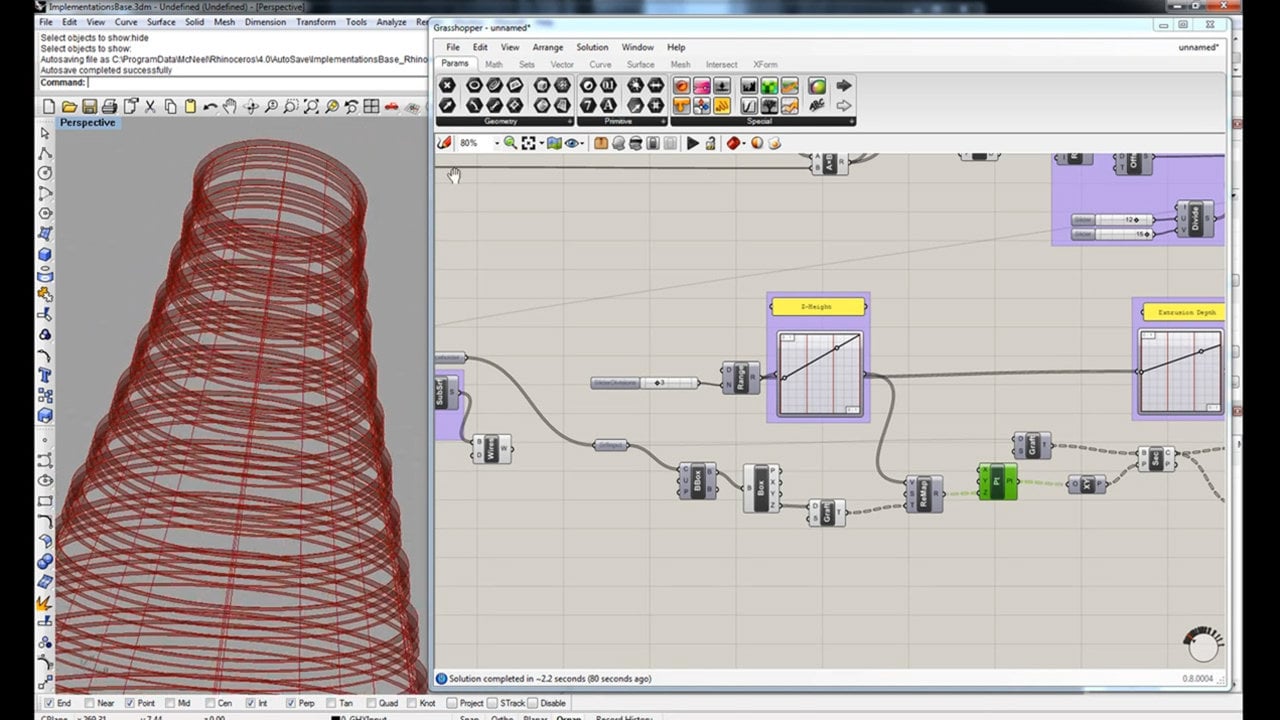
Task: Click the Z-Height yellow panel label
Action: point(818,307)
